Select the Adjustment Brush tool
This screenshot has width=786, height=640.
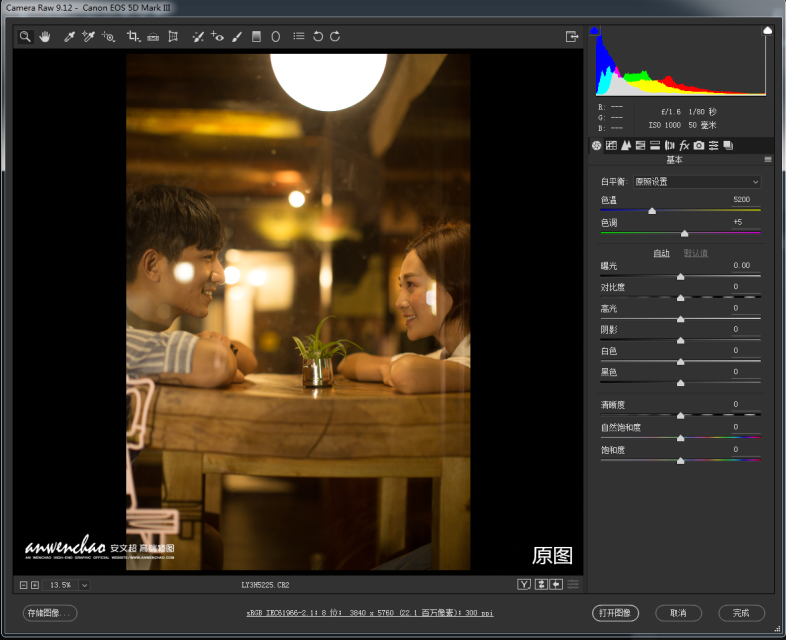point(237,37)
